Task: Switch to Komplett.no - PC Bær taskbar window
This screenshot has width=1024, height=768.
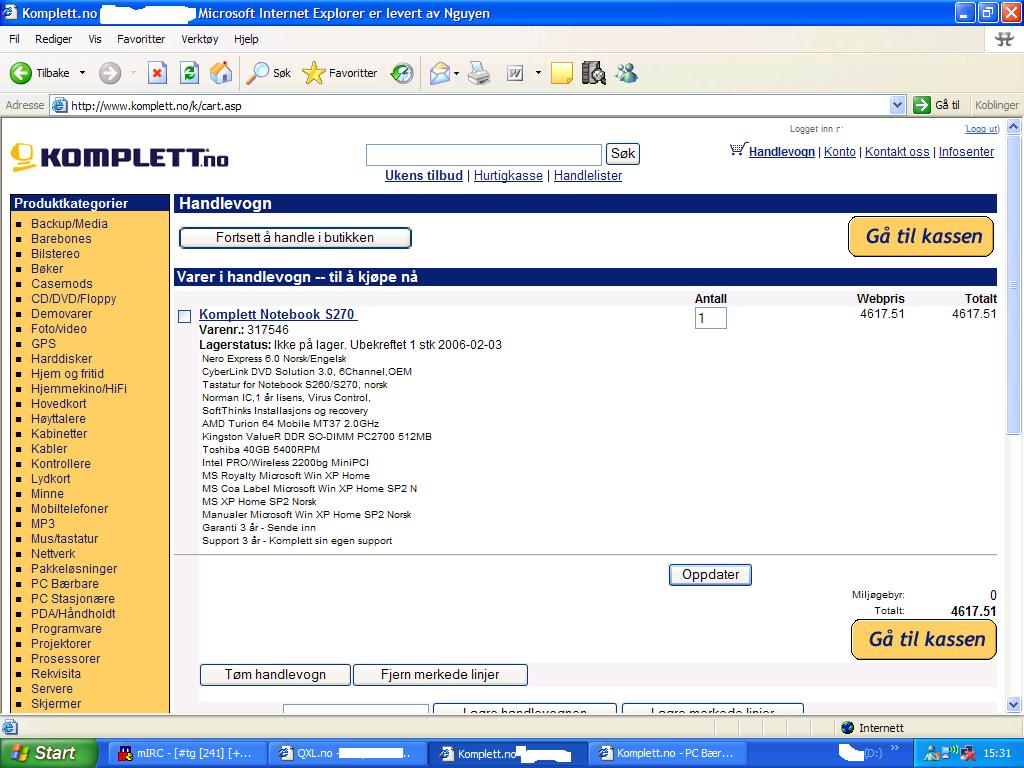Action: (x=668, y=753)
